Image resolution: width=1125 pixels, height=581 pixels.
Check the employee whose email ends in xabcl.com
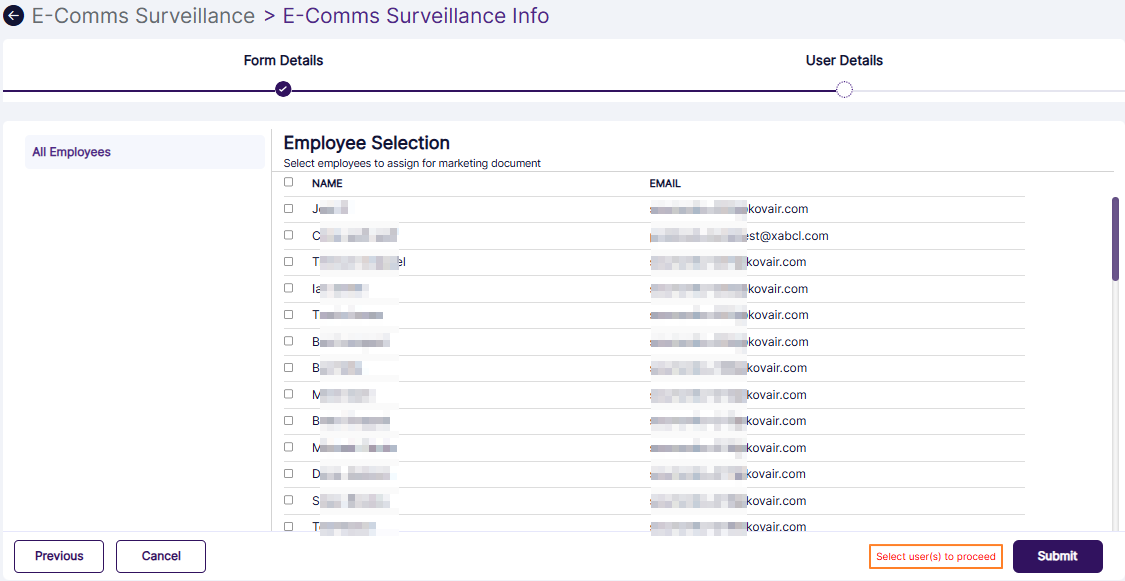(288, 235)
